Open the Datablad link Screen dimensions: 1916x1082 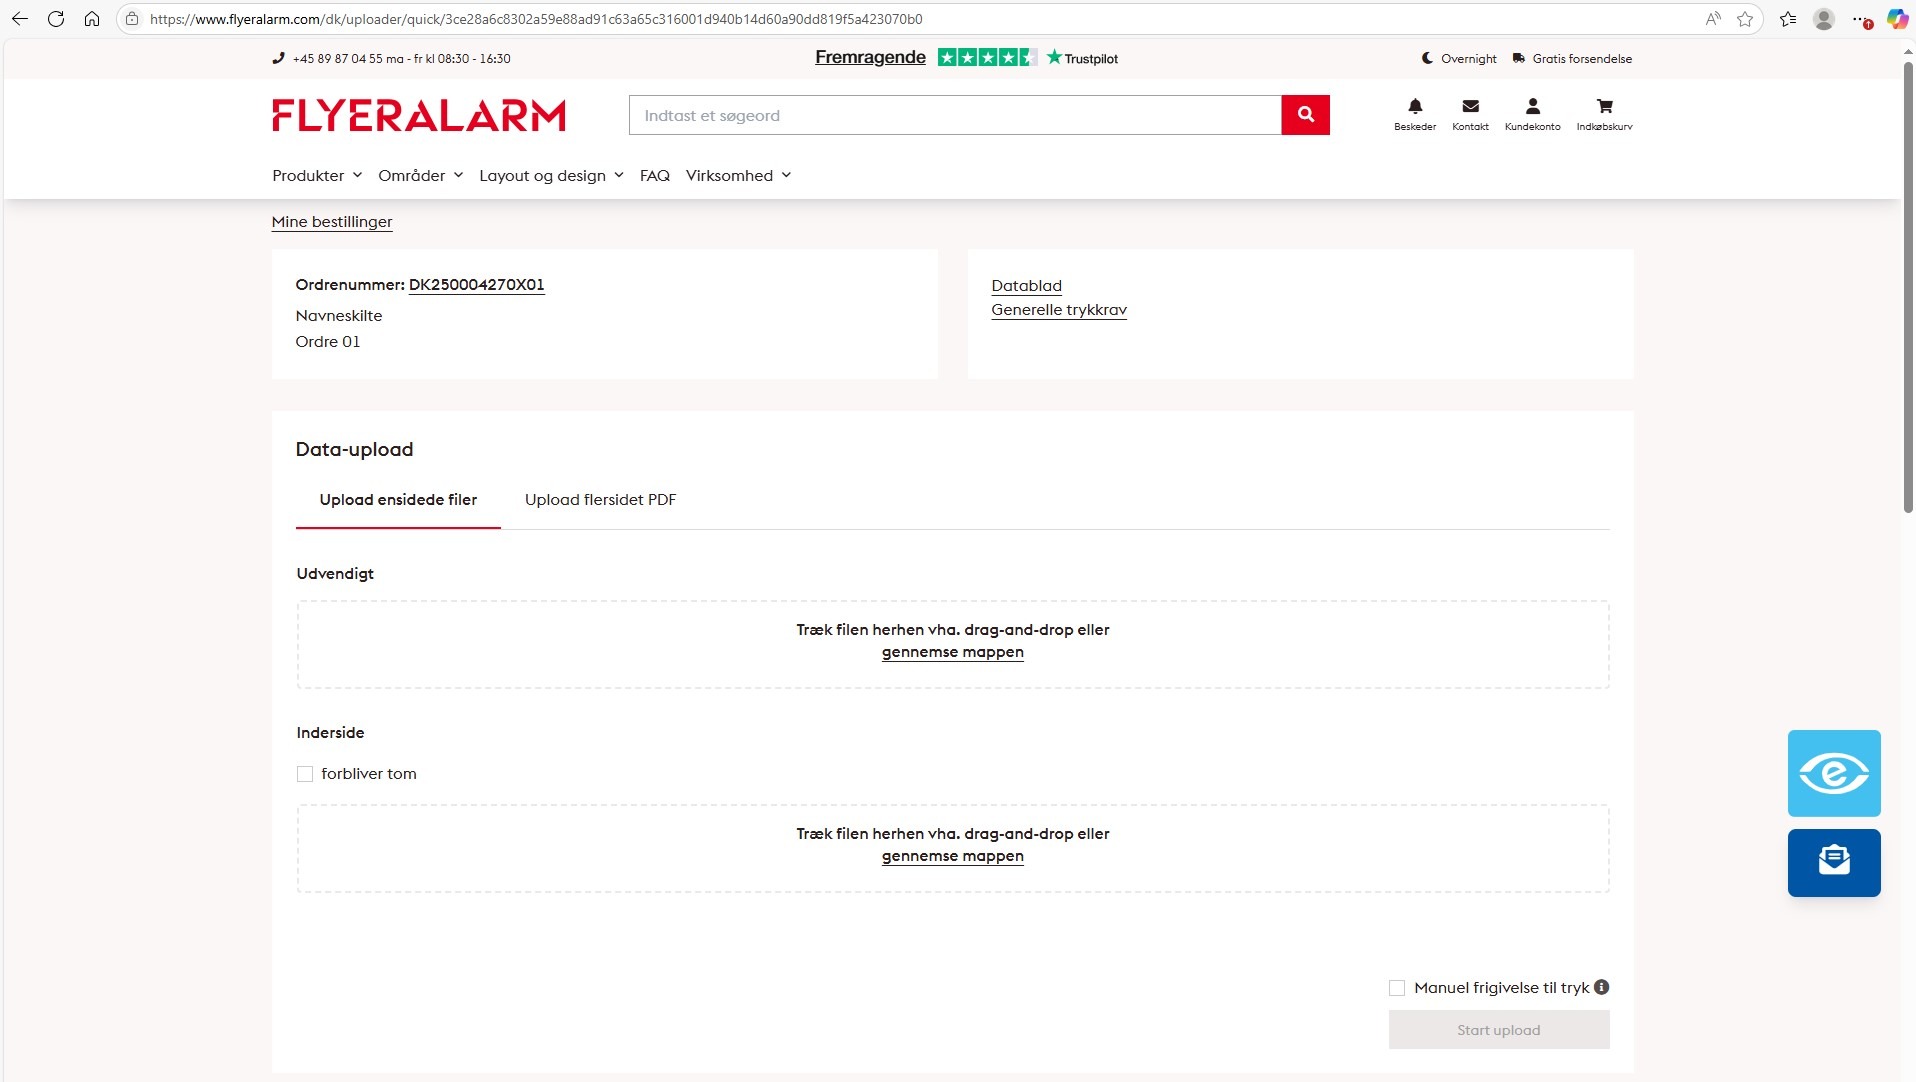tap(1026, 286)
